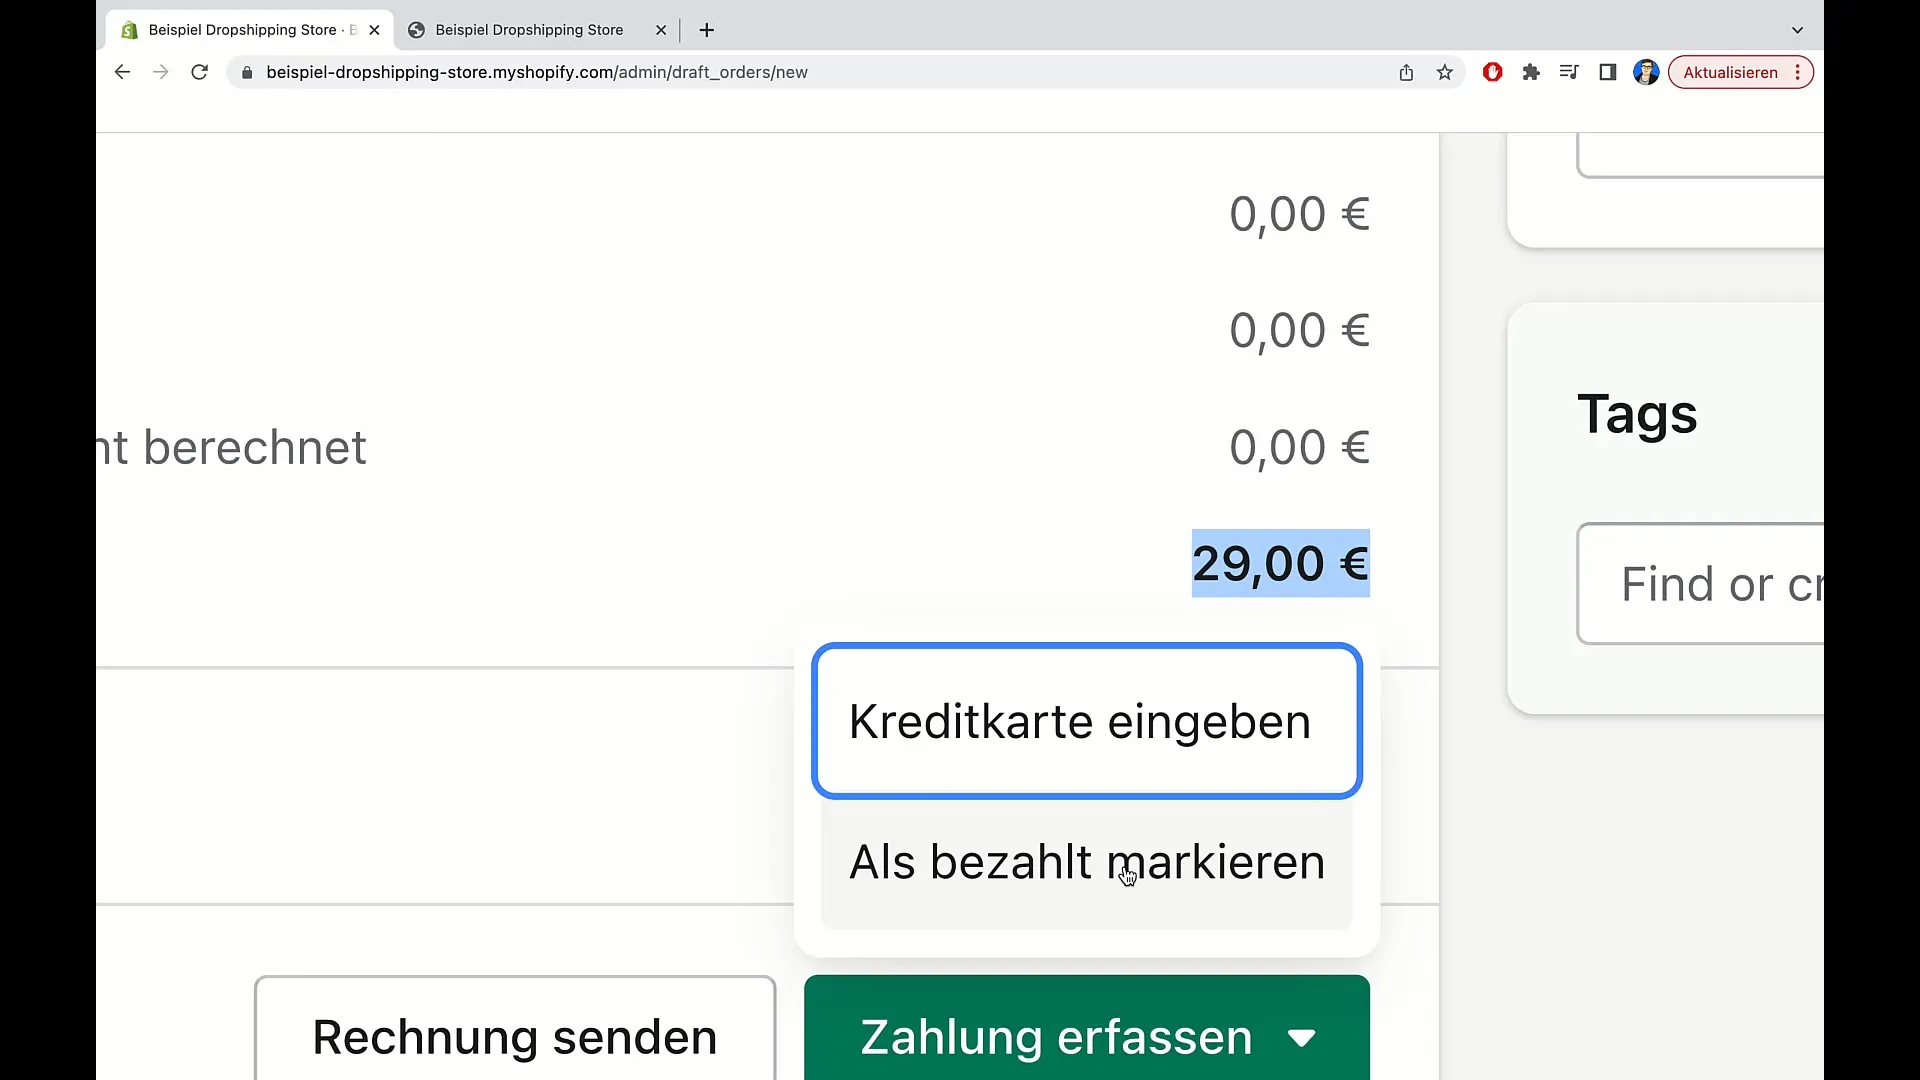Focus the Tags search input field
This screenshot has height=1080, width=1920.
[x=1710, y=584]
